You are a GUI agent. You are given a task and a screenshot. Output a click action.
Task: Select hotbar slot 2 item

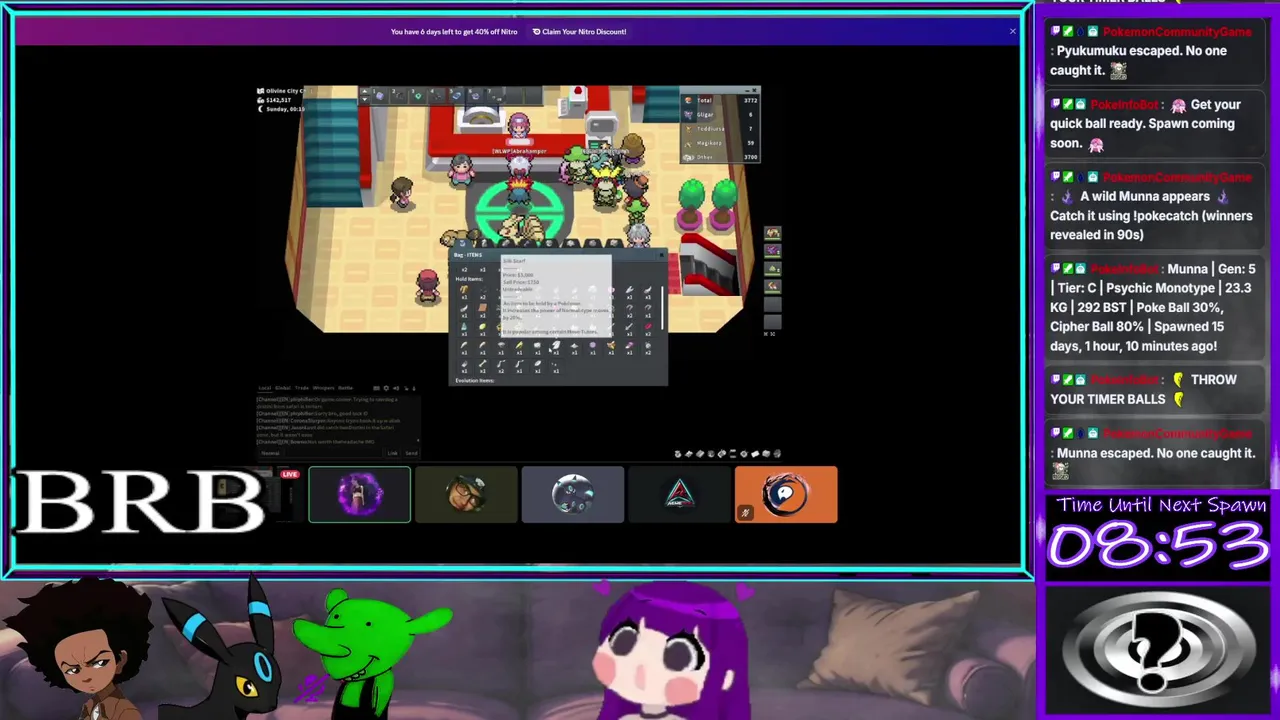[x=399, y=96]
